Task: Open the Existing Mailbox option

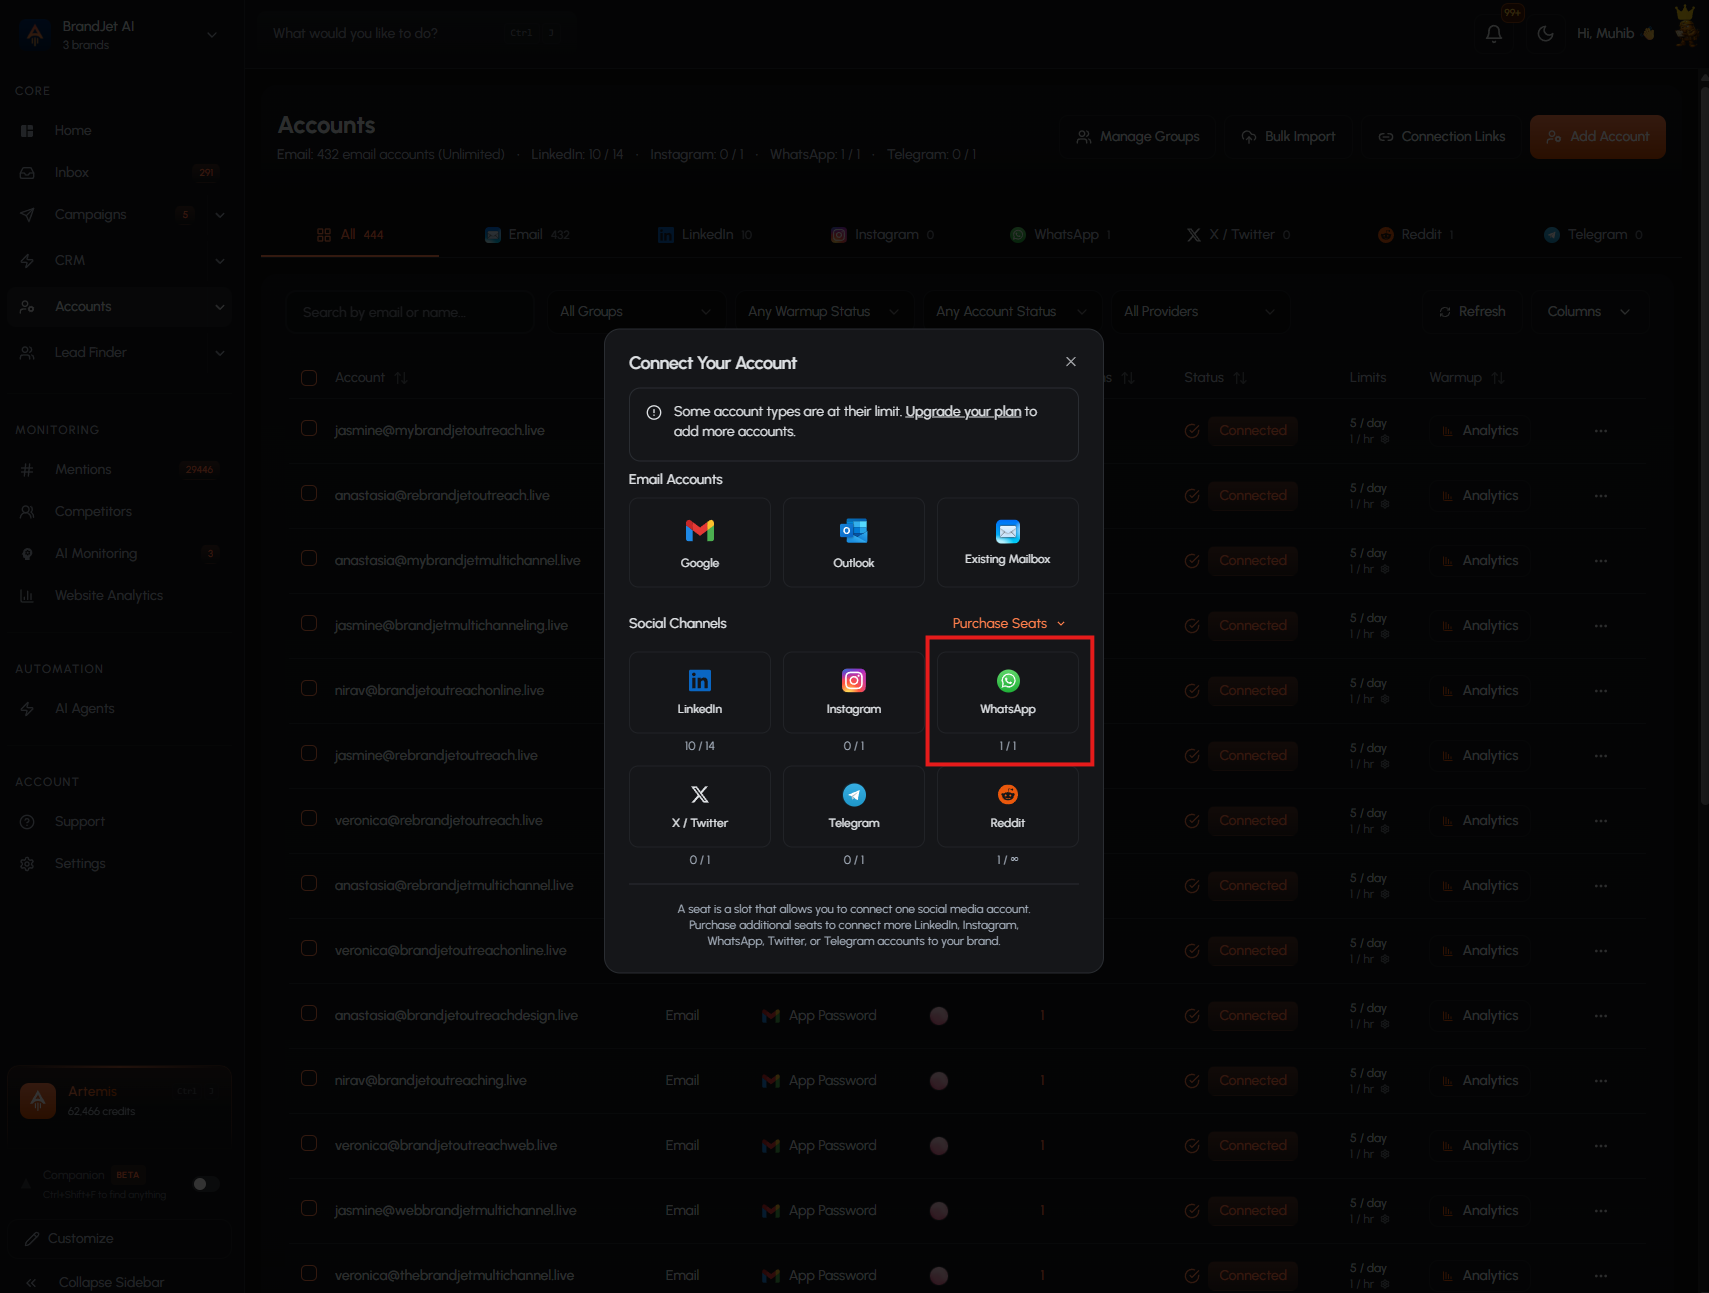Action: coord(1007,542)
